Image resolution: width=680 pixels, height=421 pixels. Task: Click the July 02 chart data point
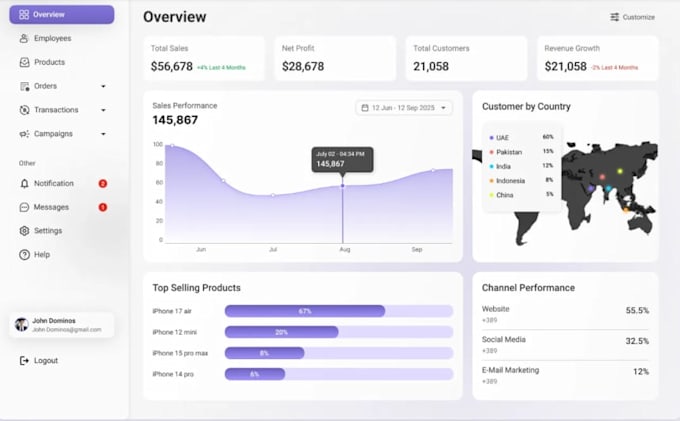pos(343,186)
